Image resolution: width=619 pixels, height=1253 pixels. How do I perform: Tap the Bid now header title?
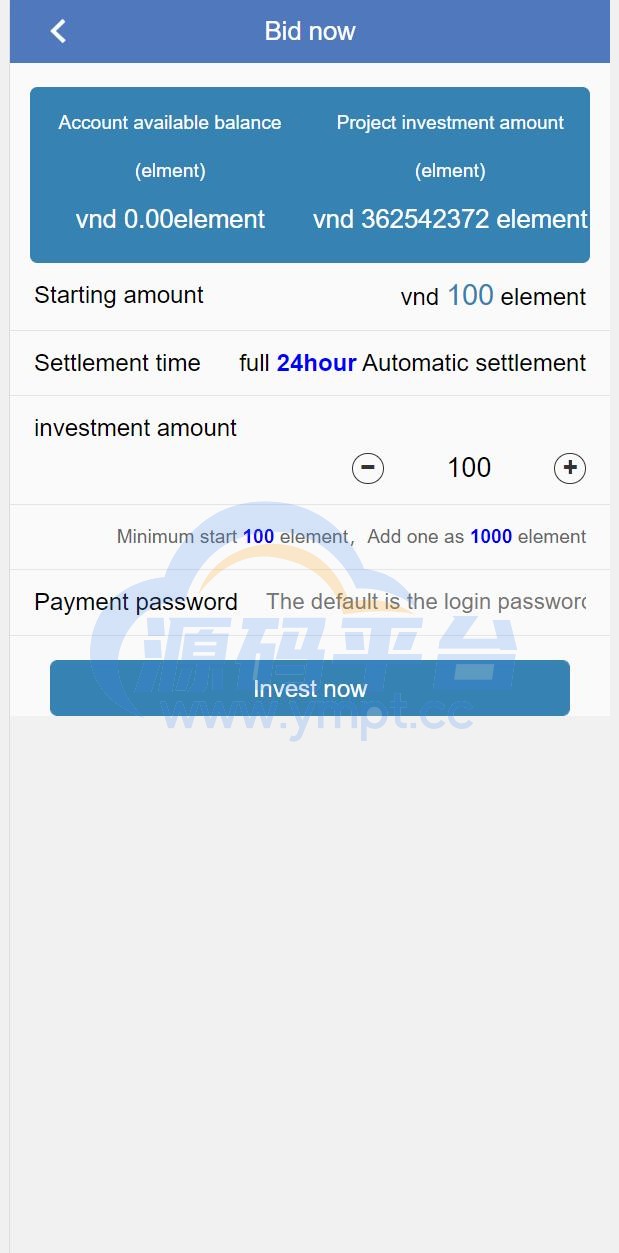[310, 31]
